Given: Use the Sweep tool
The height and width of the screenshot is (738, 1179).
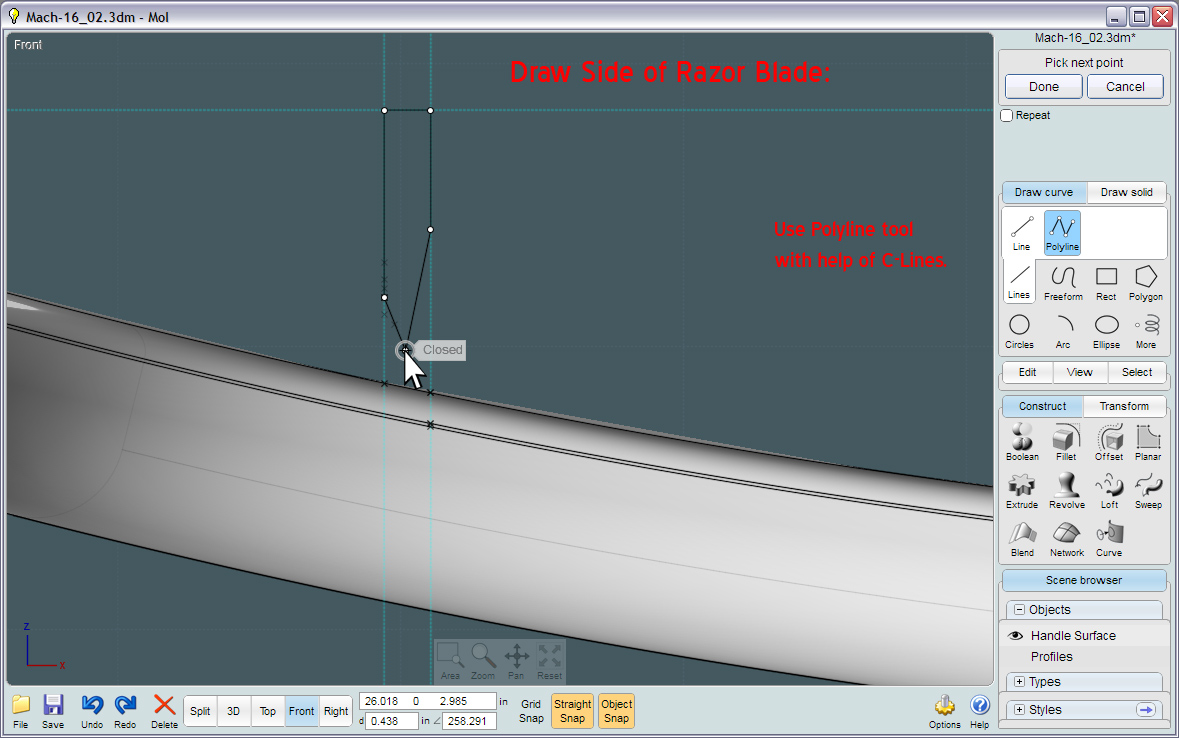Looking at the screenshot, I should (1148, 490).
